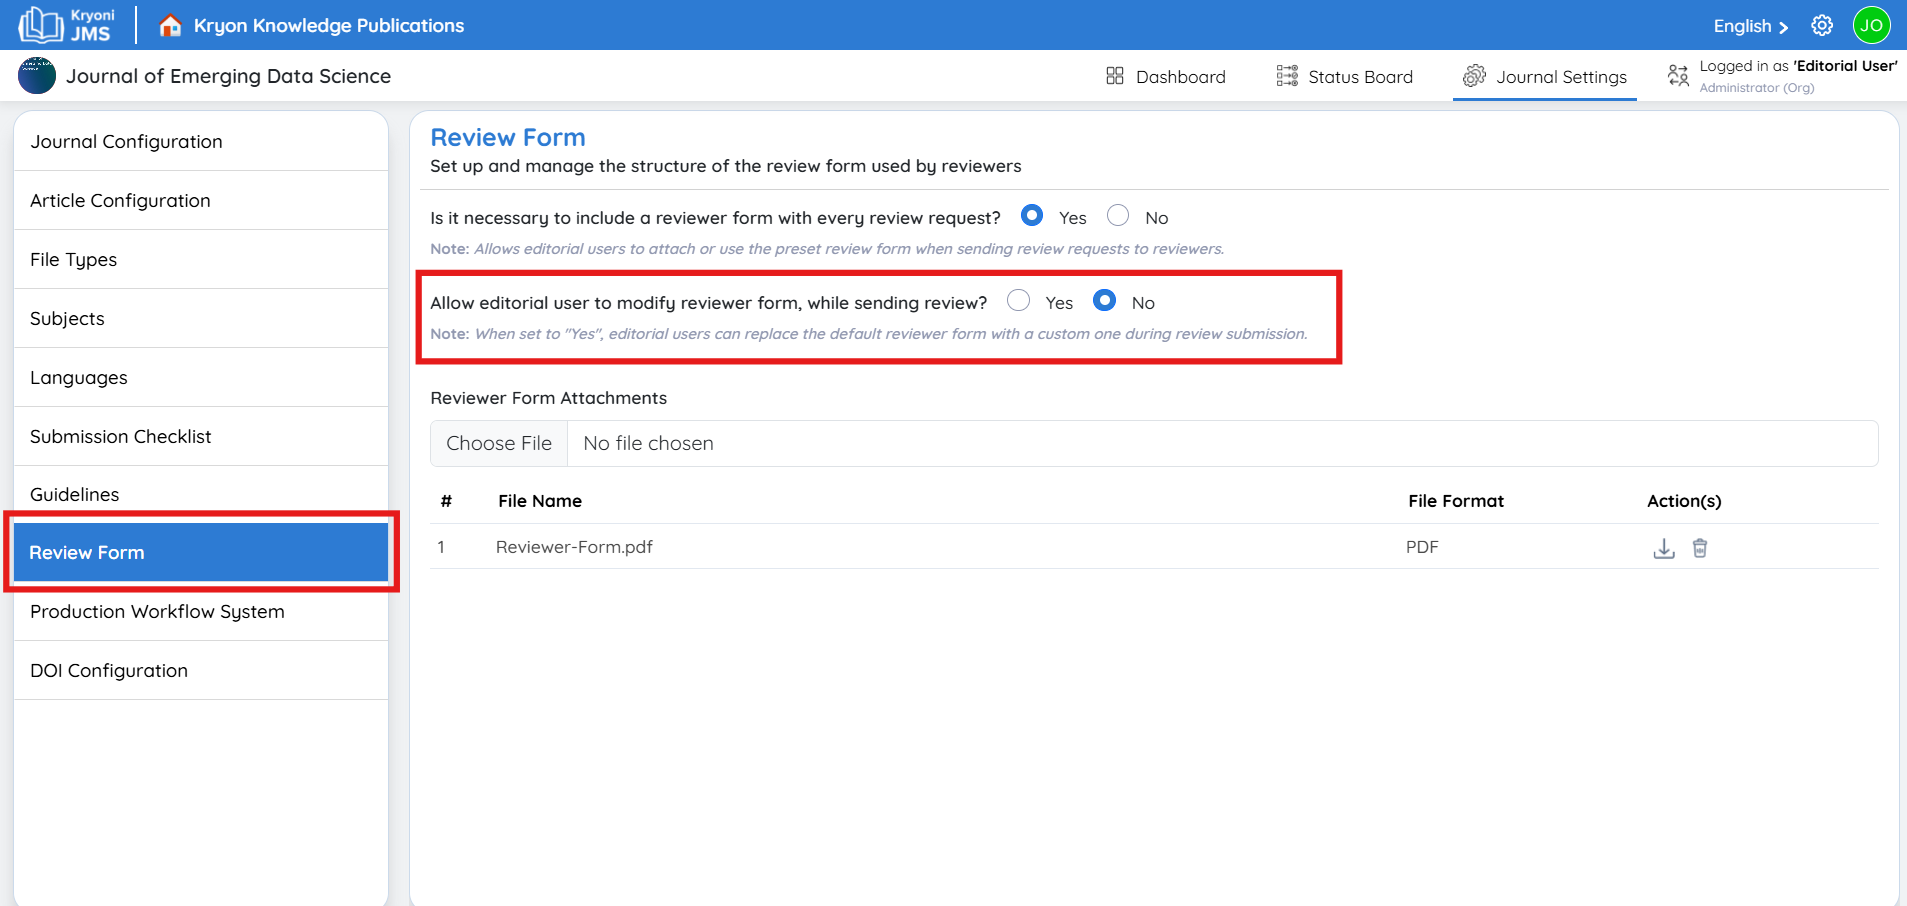Viewport: 1907px width, 906px height.
Task: Download the Reviewer-Form.pdf file
Action: tap(1663, 548)
